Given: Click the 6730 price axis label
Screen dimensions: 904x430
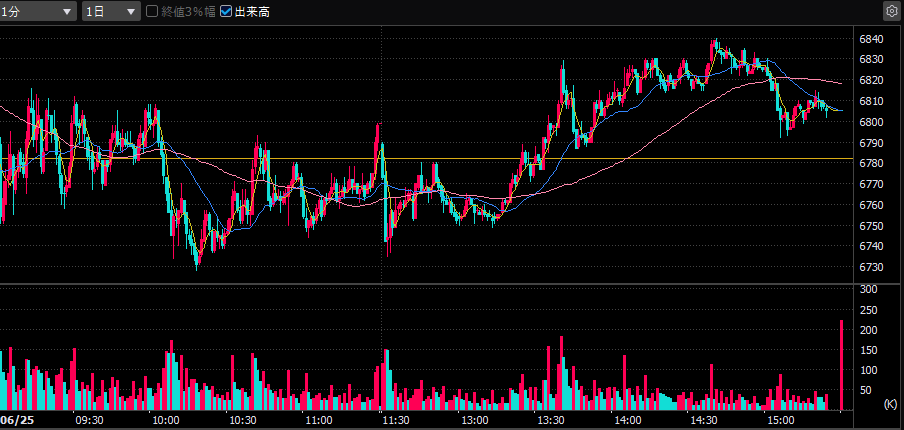Looking at the screenshot, I should click(871, 267).
